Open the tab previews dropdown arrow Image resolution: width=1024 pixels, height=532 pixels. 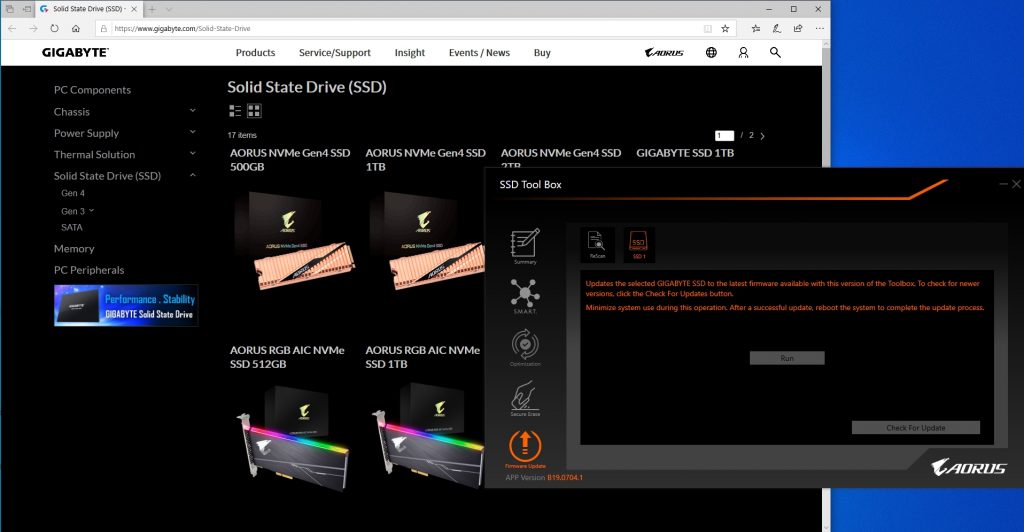(x=169, y=9)
